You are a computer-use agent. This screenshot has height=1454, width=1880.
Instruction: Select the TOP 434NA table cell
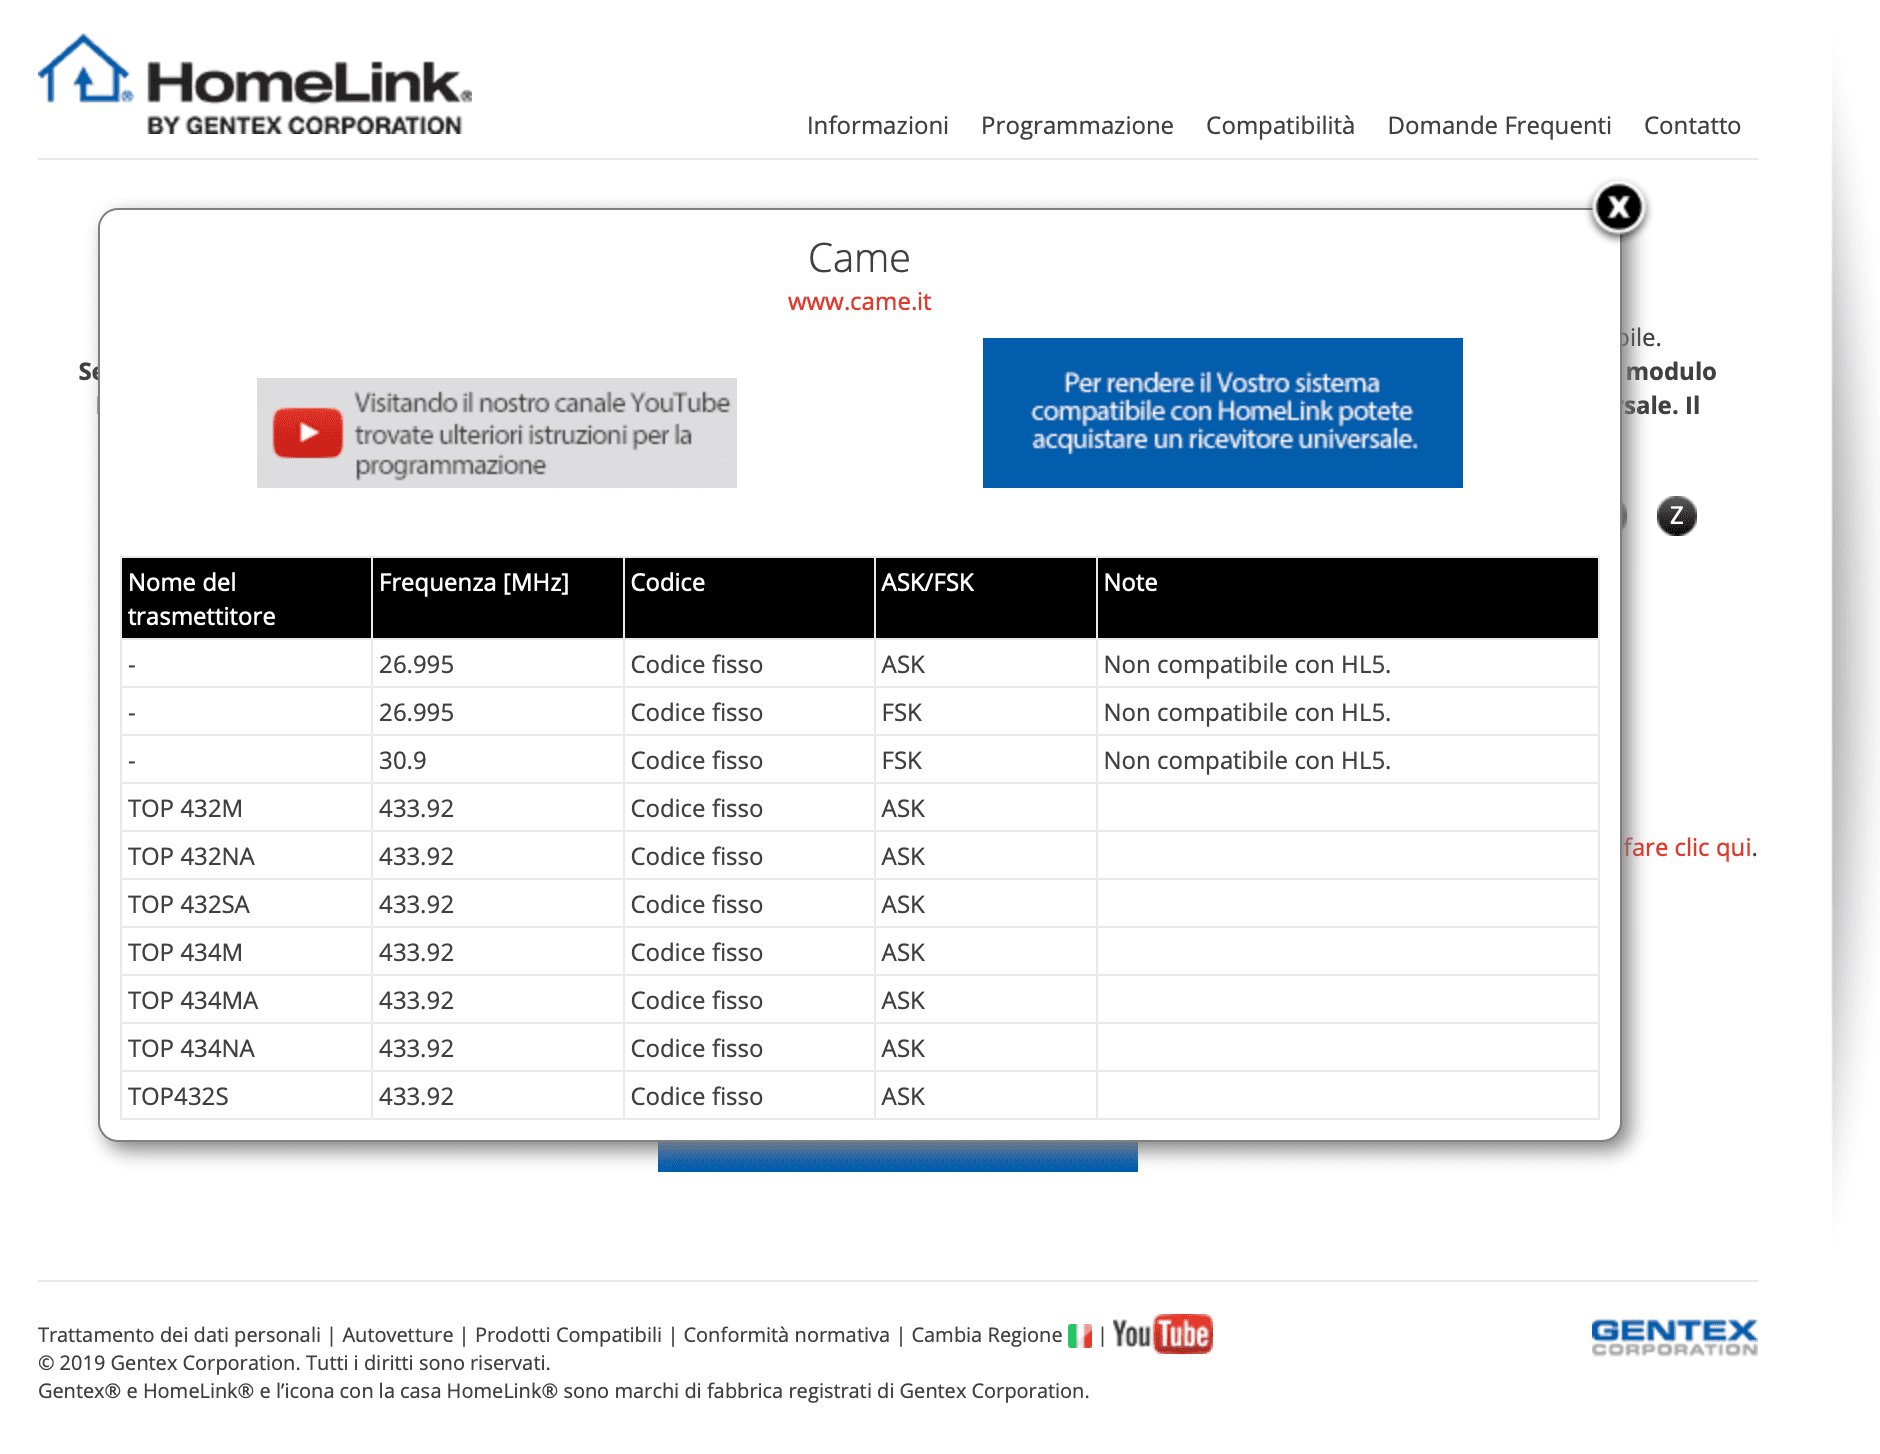[x=246, y=1048]
